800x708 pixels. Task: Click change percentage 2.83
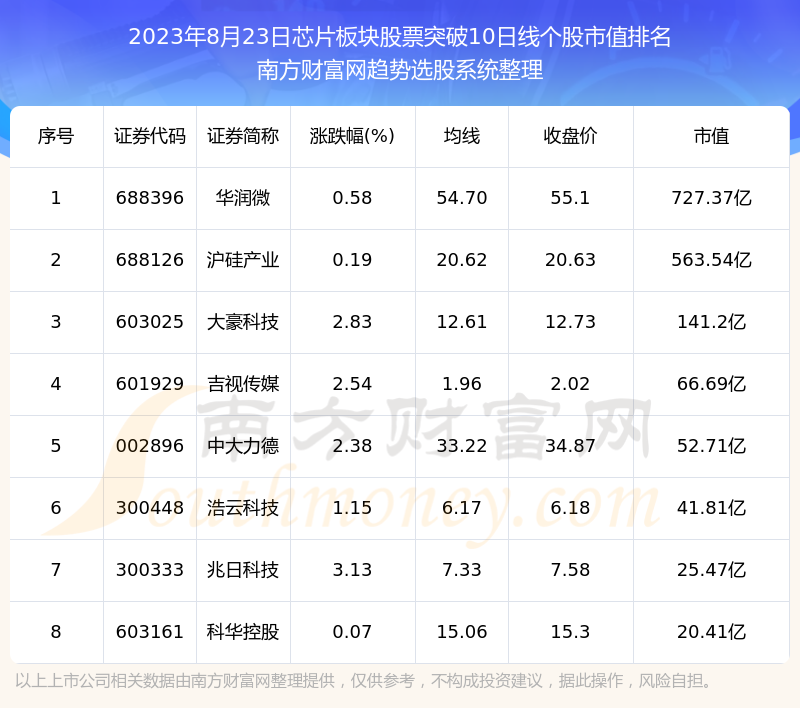click(352, 322)
